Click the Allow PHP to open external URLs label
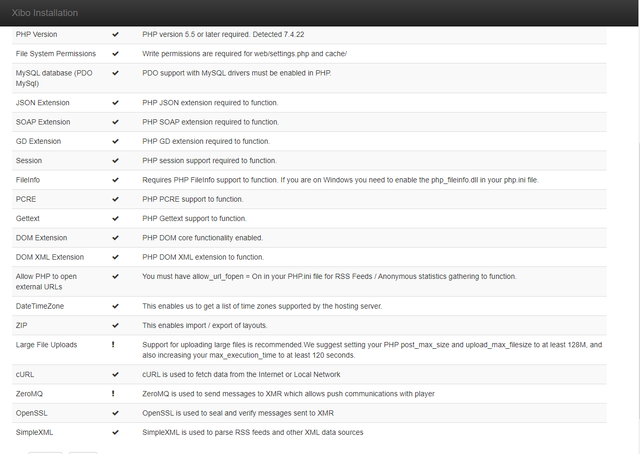This screenshot has height=454, width=640. click(x=46, y=281)
